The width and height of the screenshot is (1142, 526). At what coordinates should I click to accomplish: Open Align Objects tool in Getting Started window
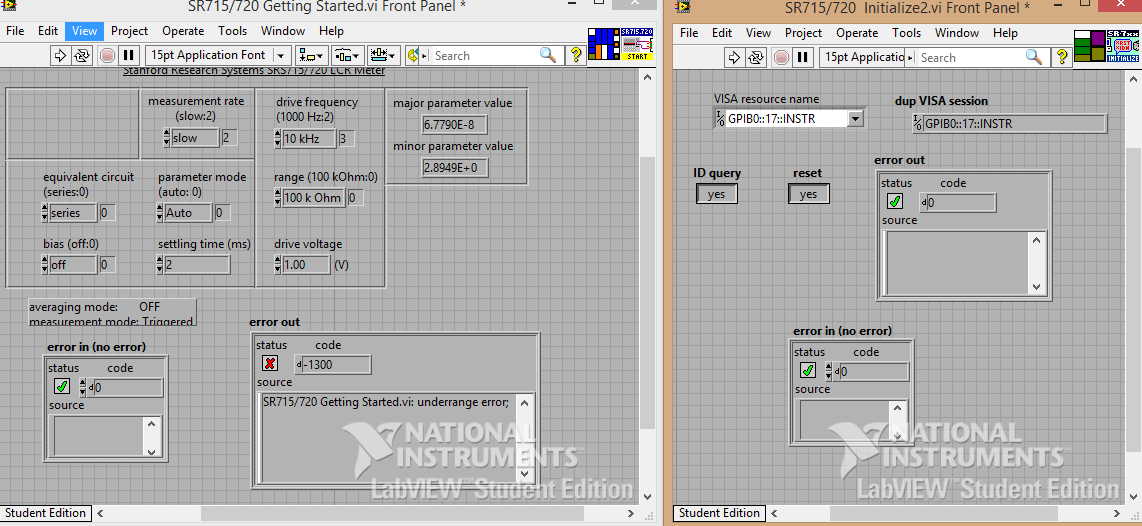click(x=312, y=55)
